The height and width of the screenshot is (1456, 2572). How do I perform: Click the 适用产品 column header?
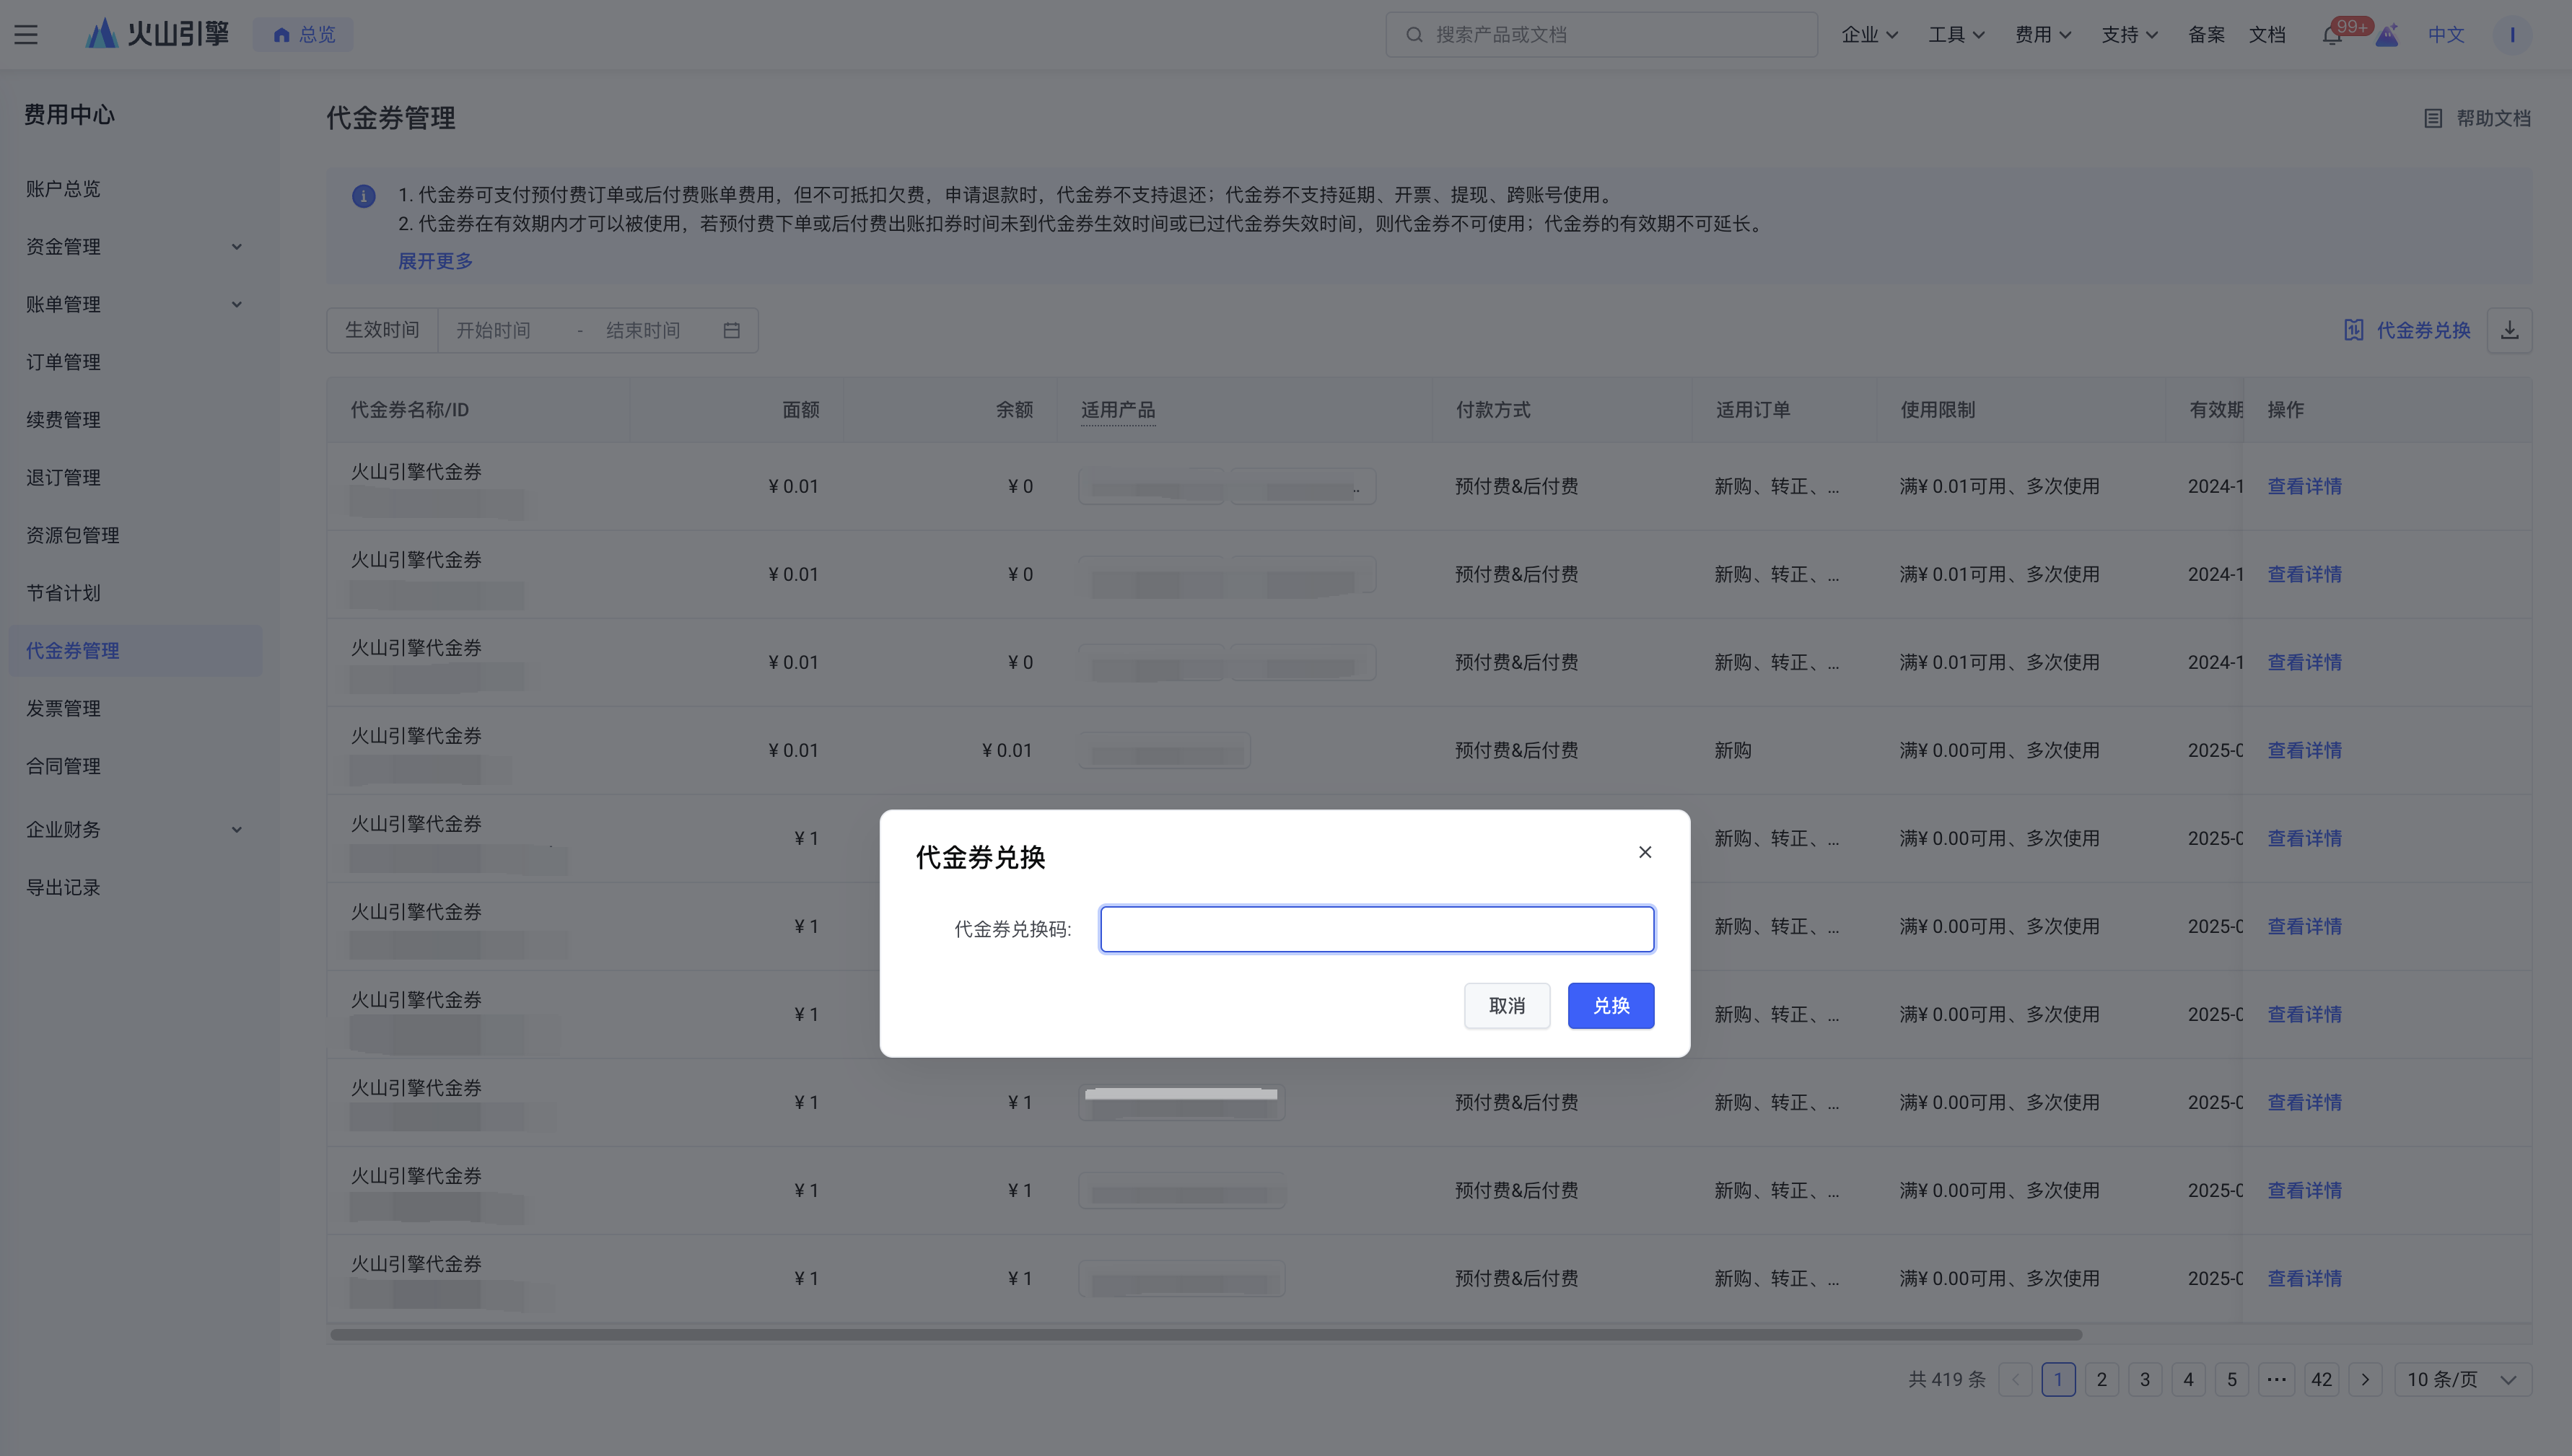[x=1118, y=410]
